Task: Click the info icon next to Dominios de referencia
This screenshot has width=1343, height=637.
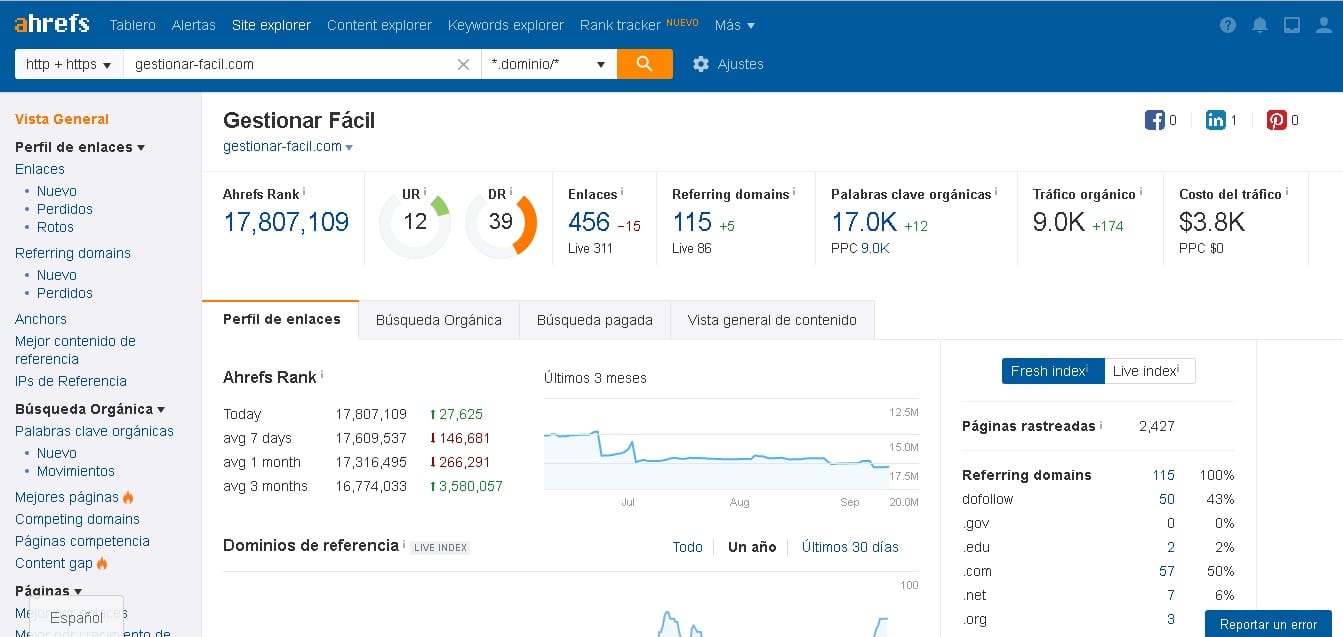Action: point(404,544)
